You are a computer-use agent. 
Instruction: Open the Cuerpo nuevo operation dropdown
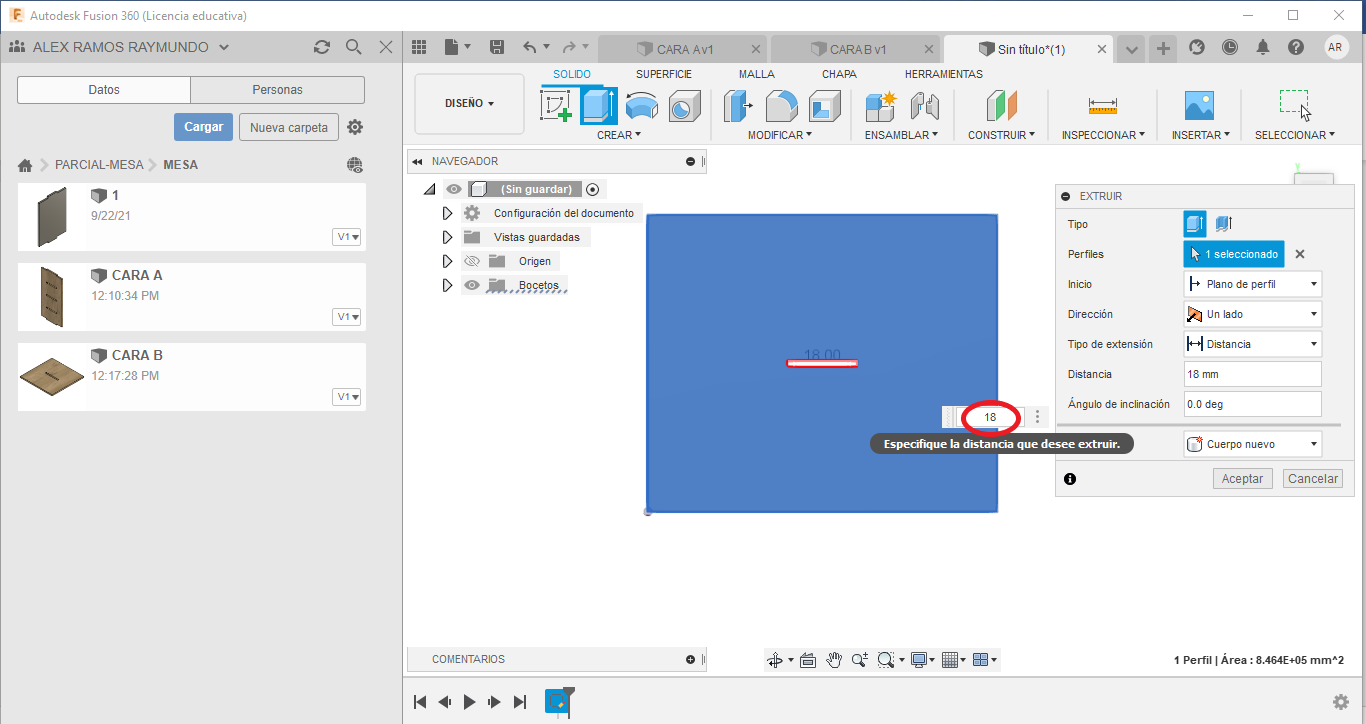[1252, 444]
